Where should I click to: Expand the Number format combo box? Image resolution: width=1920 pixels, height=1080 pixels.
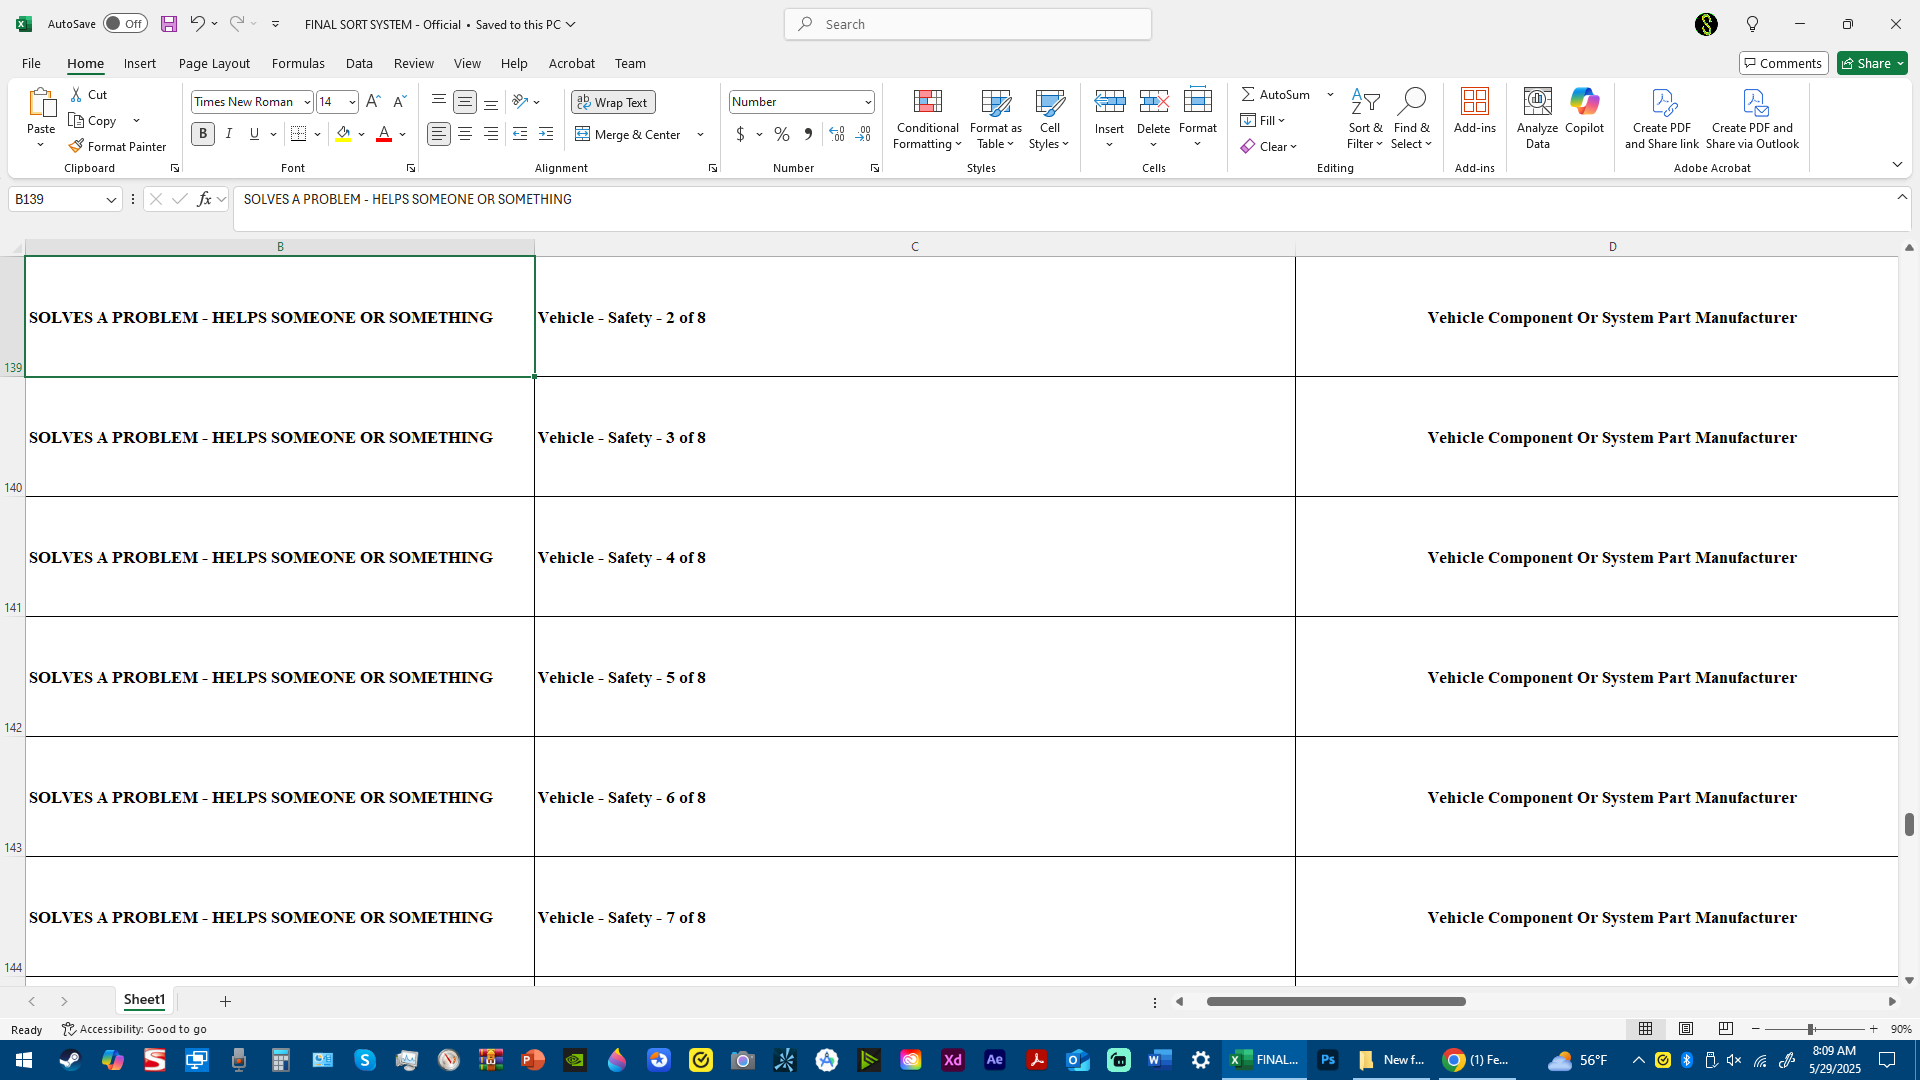click(867, 102)
